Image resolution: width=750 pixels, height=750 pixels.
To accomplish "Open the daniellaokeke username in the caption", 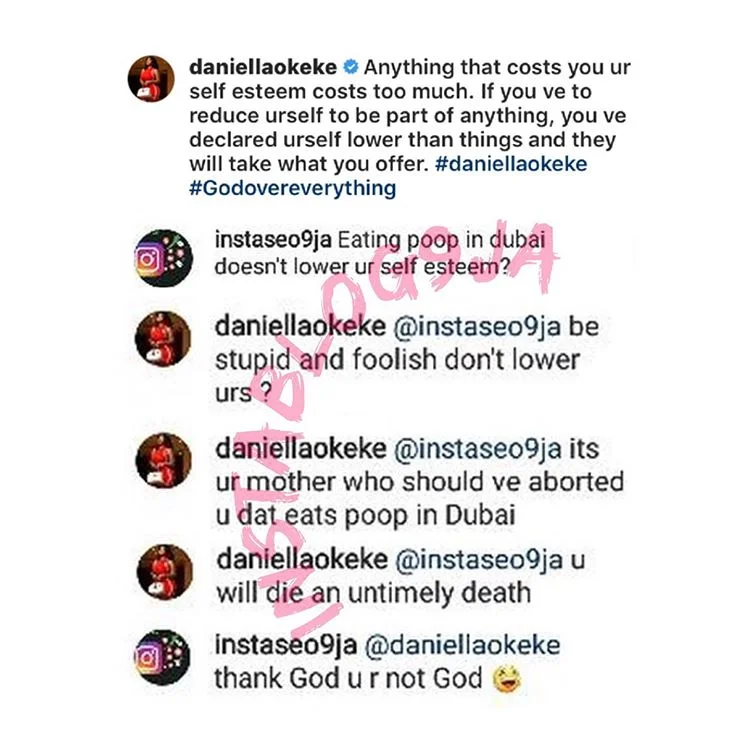I will point(263,67).
